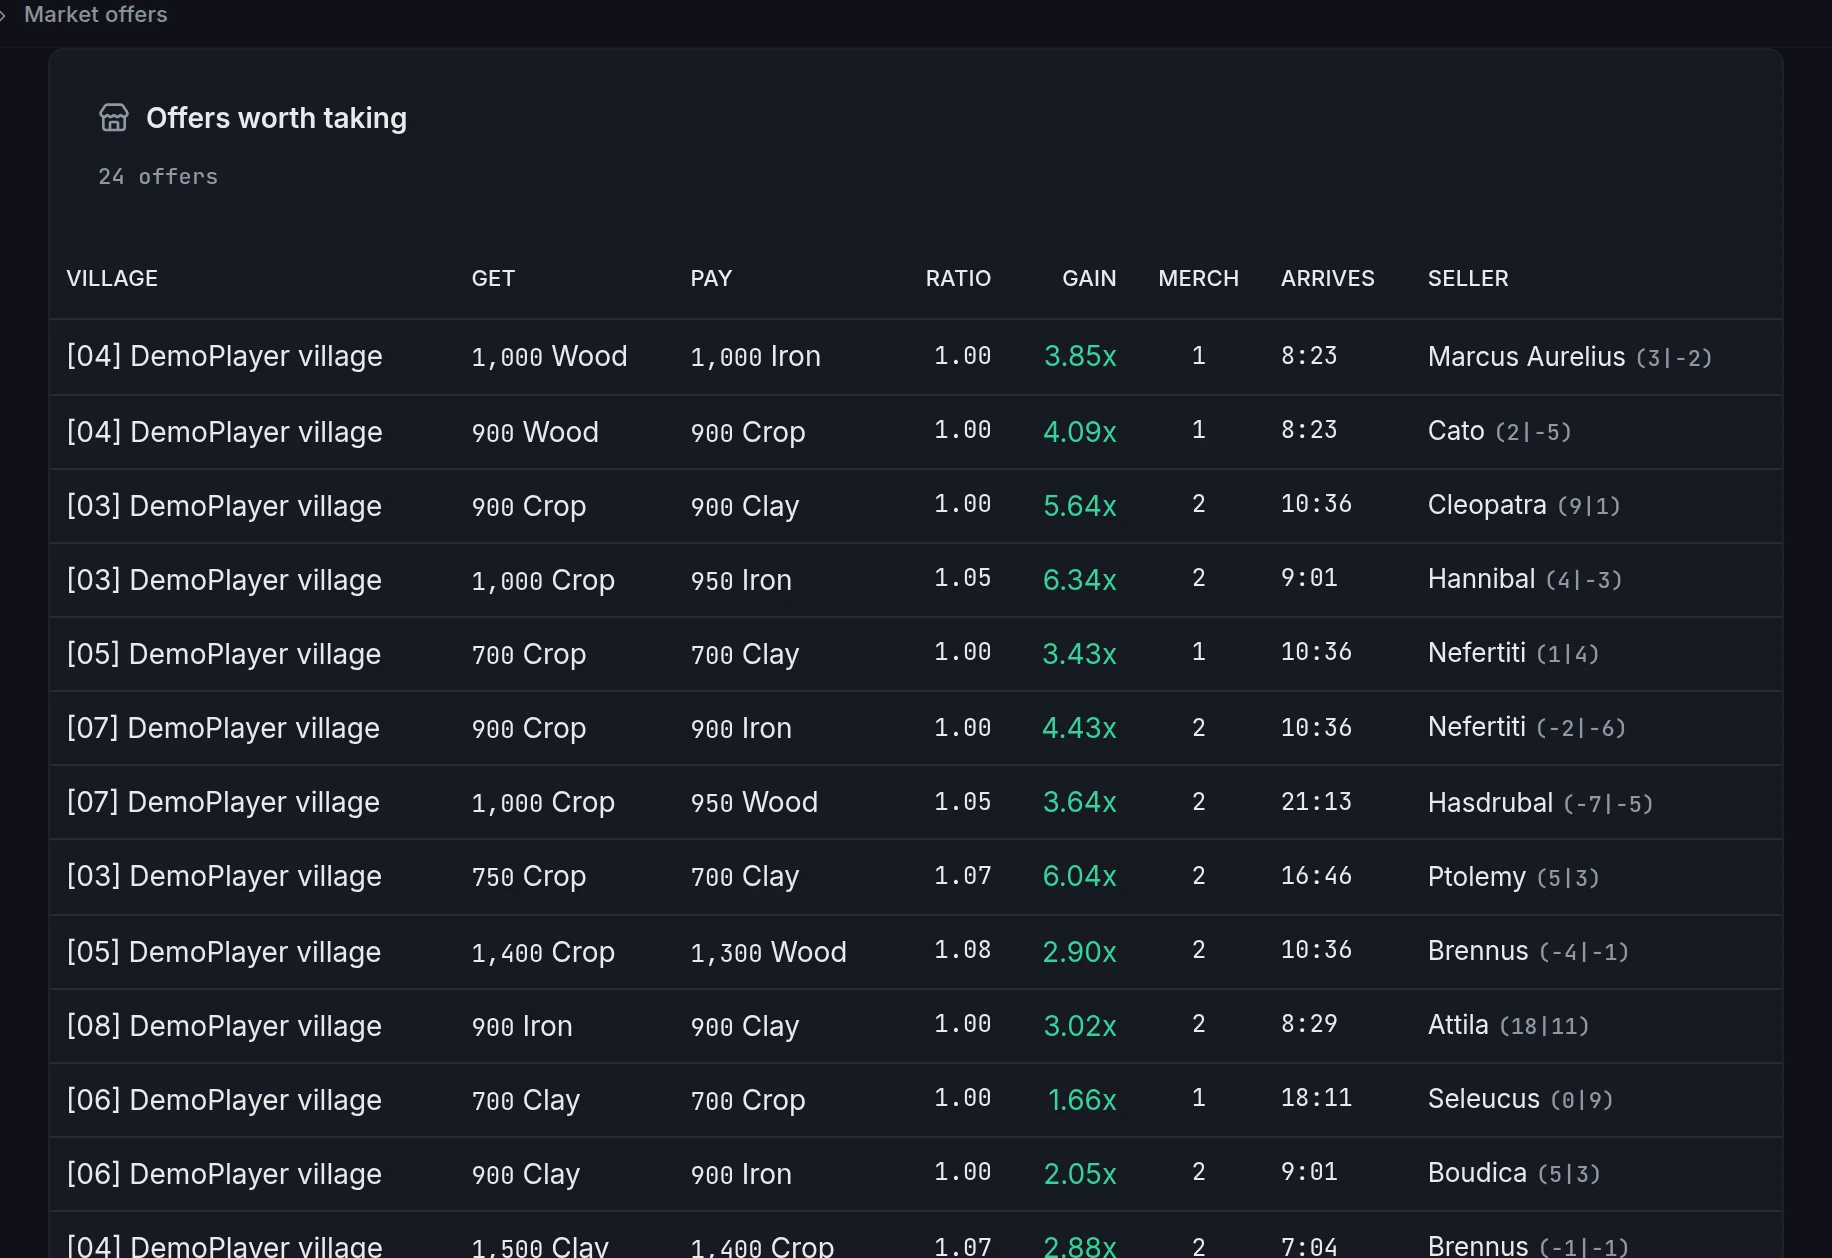This screenshot has height=1258, width=1832.
Task: Click the 950 Wood pay amount
Action: [754, 803]
